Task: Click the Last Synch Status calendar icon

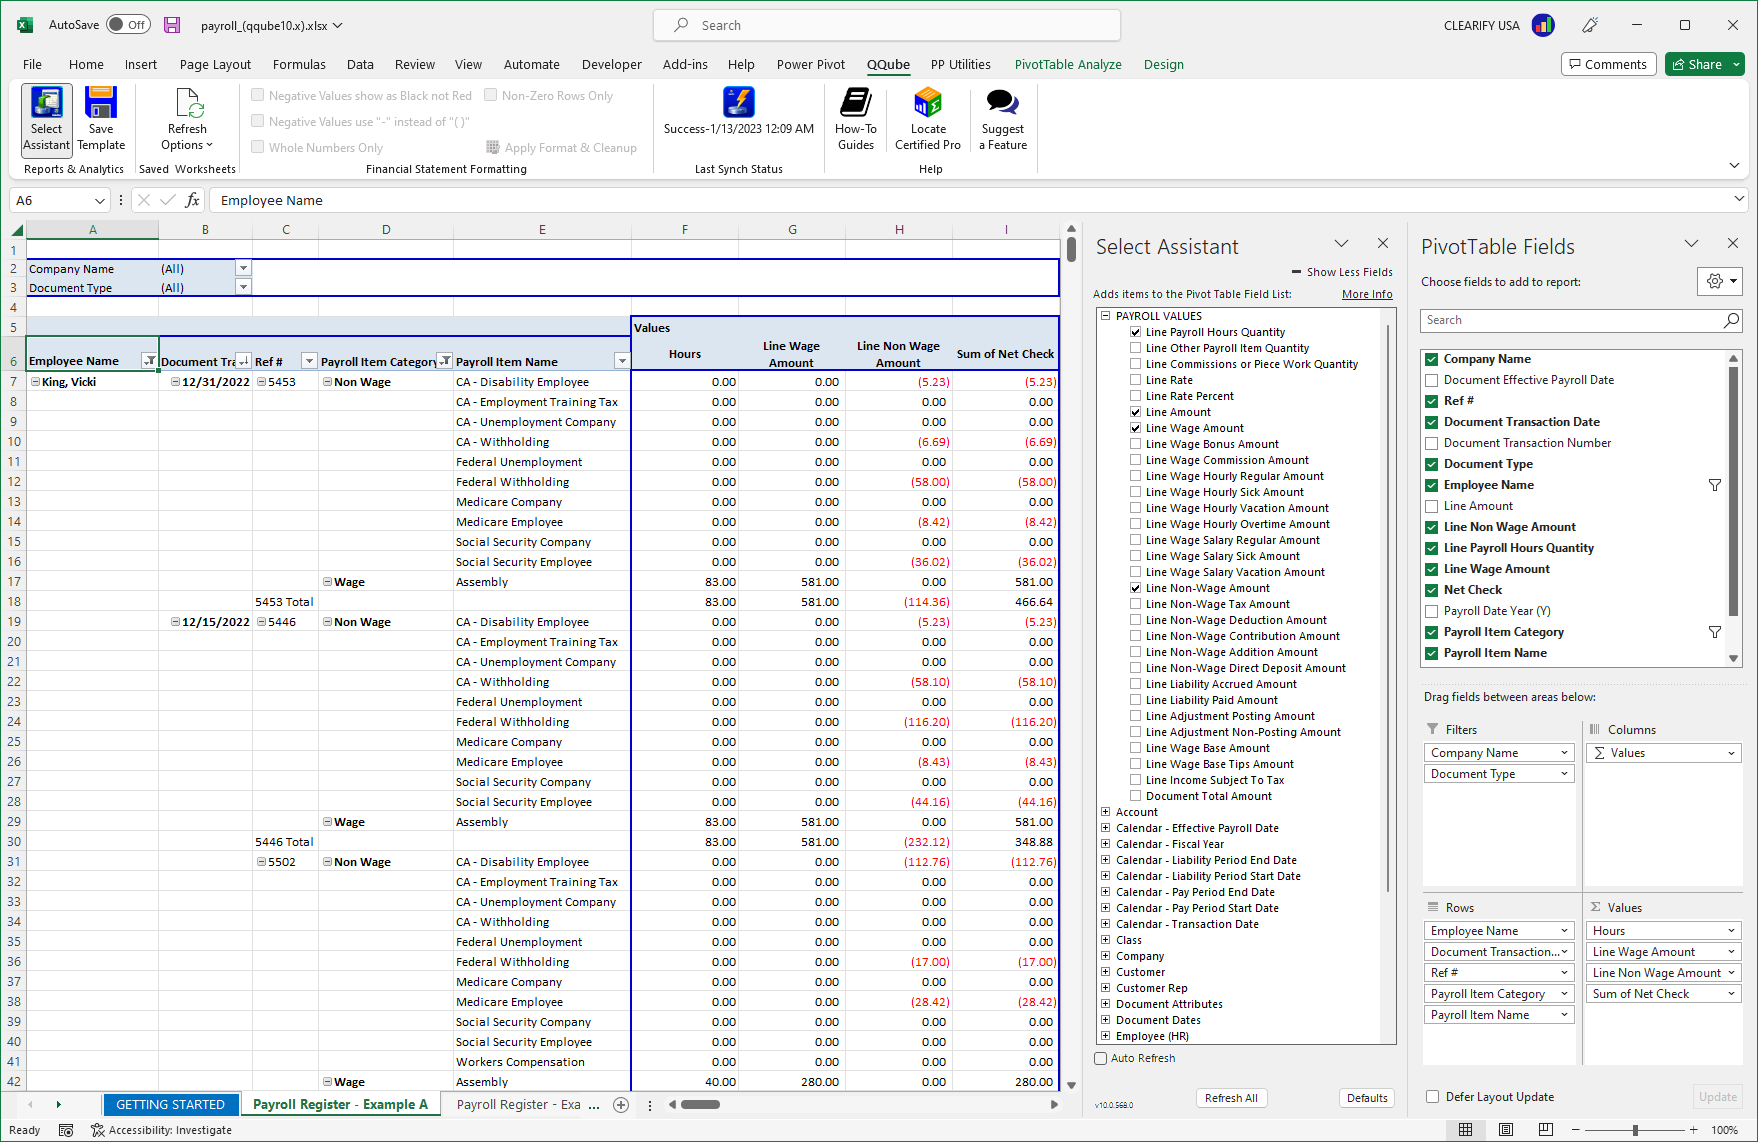Action: pos(738,103)
